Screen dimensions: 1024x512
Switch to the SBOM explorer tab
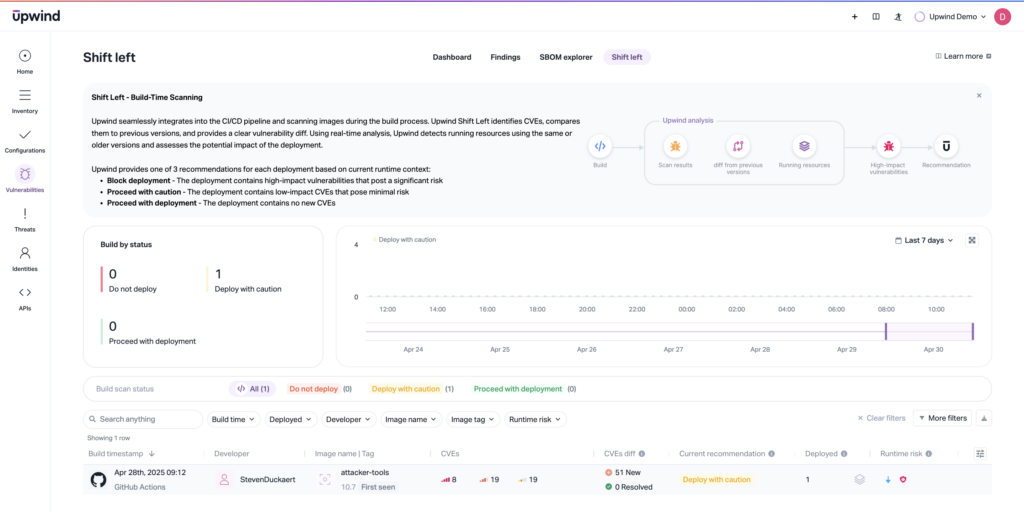point(565,57)
